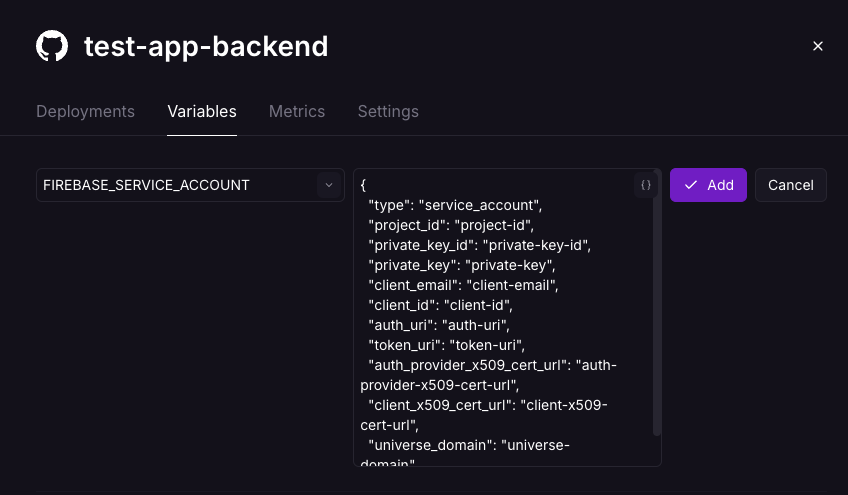The width and height of the screenshot is (848, 495).
Task: Click the curly braces JSON icon
Action: tap(646, 185)
